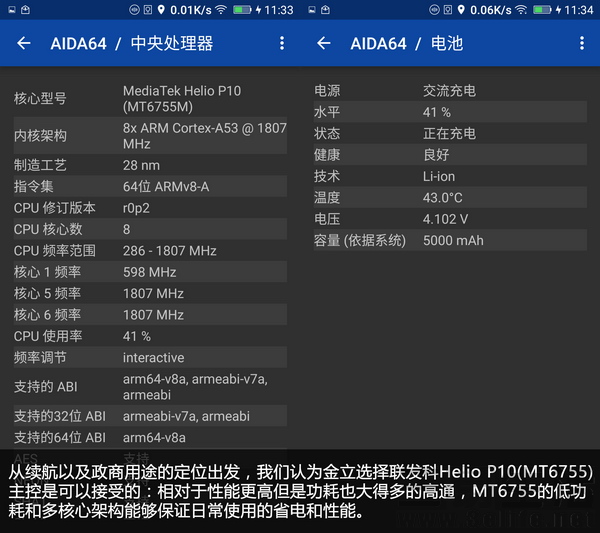Select the 指令集 row showing 64位 ARMv8-A

[150, 186]
